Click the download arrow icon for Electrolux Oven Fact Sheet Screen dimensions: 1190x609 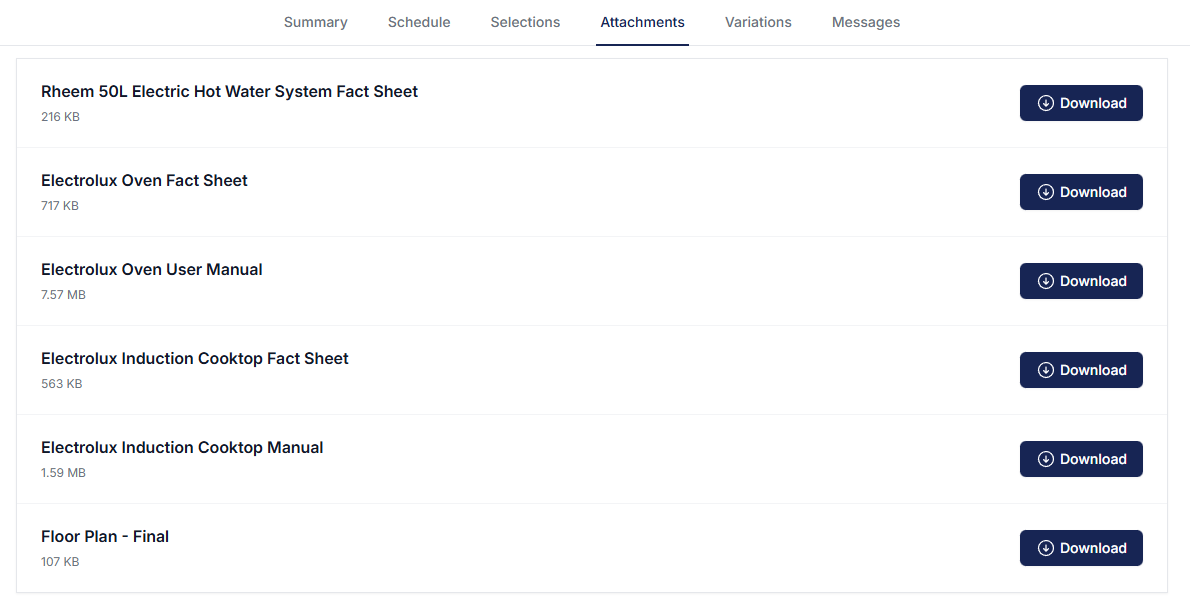pos(1046,191)
